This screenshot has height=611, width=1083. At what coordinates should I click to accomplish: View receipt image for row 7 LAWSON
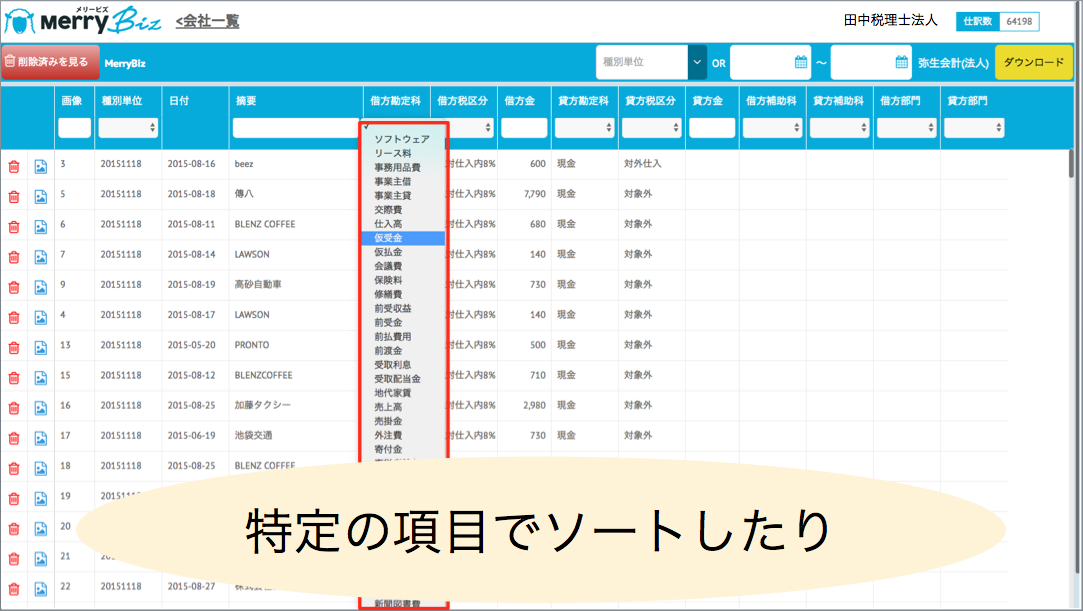coord(41,257)
